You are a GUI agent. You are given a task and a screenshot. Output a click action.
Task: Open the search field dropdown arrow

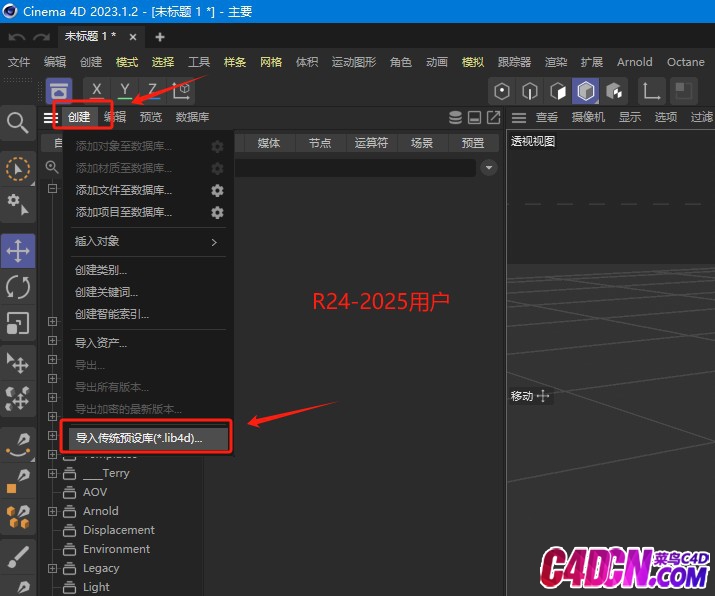(489, 168)
